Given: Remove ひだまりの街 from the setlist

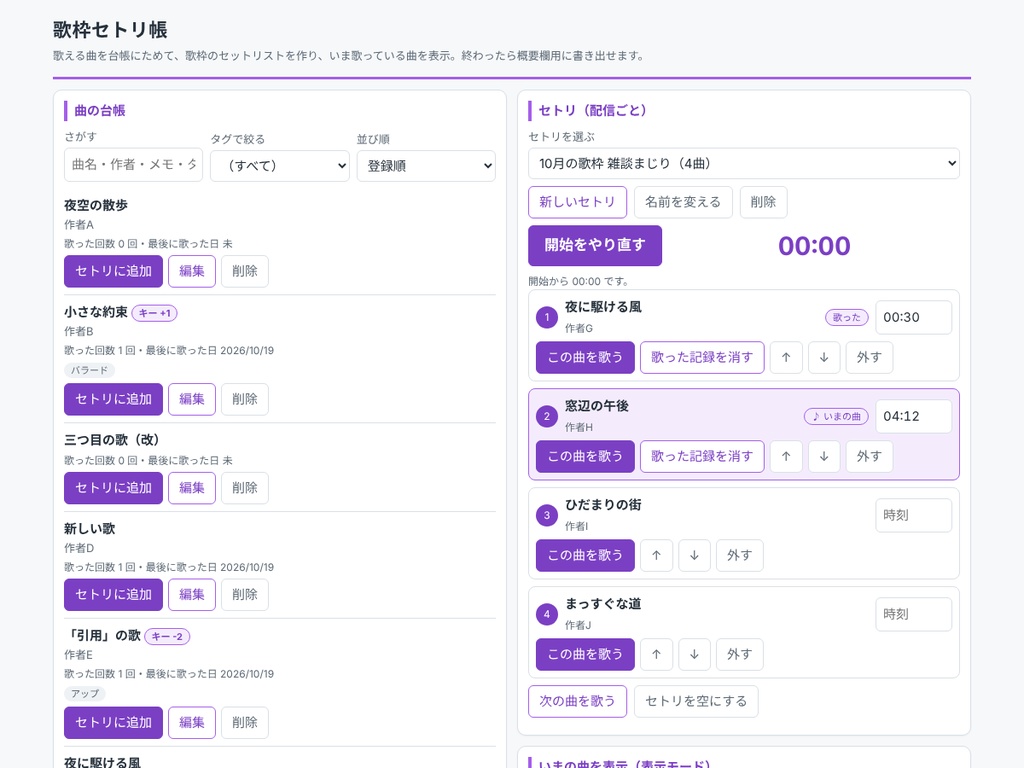Looking at the screenshot, I should (740, 555).
